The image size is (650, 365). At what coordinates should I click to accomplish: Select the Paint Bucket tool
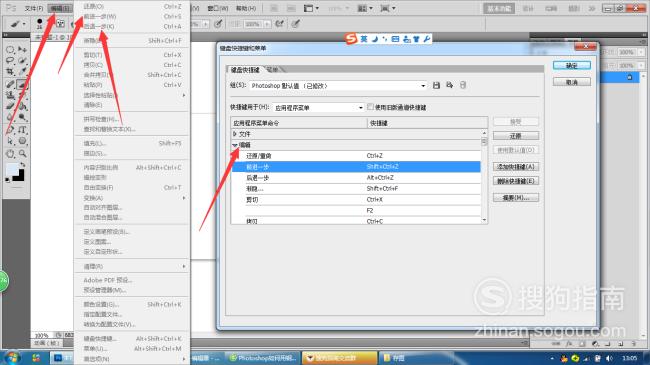(23, 106)
